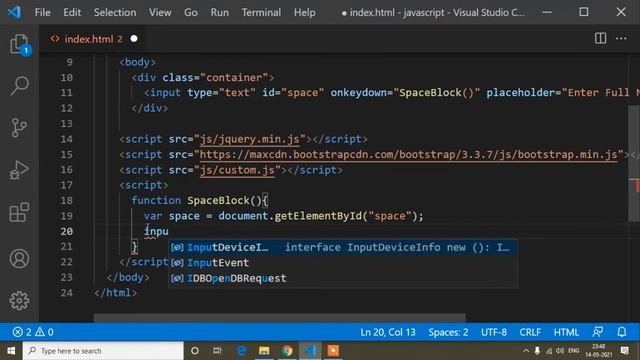The width and height of the screenshot is (640, 360).
Task: Open the notifications bell in status bar
Action: tap(622, 332)
